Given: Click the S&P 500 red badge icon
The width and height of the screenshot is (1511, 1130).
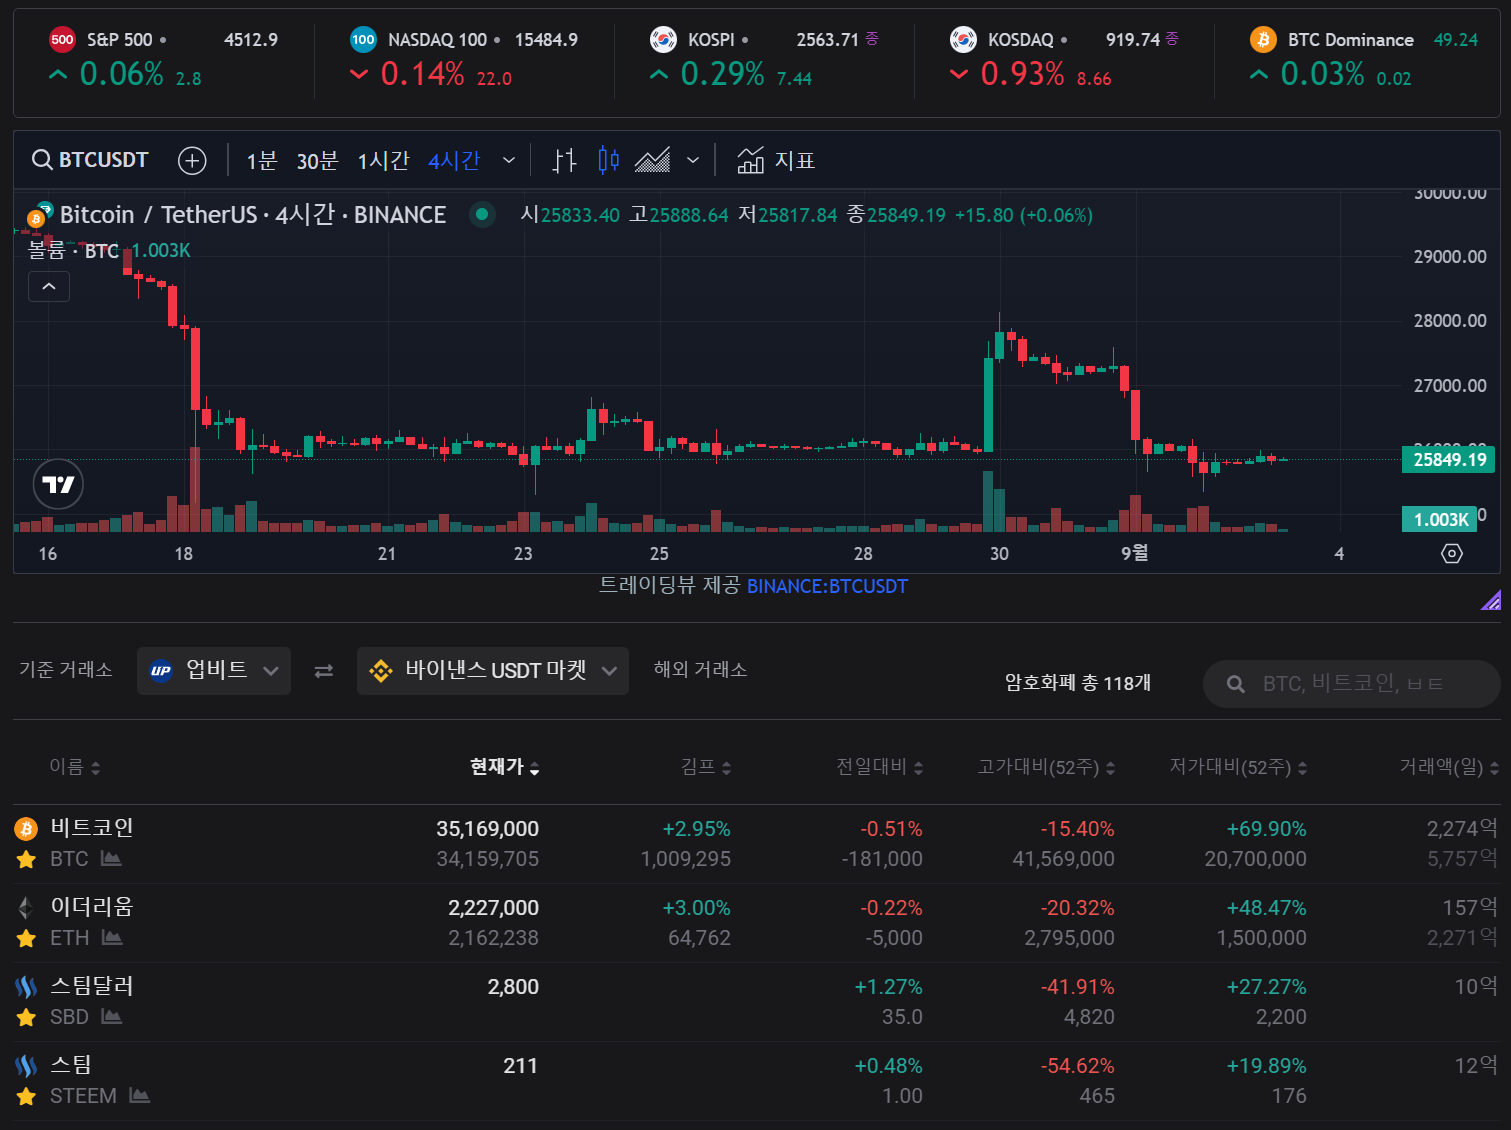Looking at the screenshot, I should [x=62, y=40].
